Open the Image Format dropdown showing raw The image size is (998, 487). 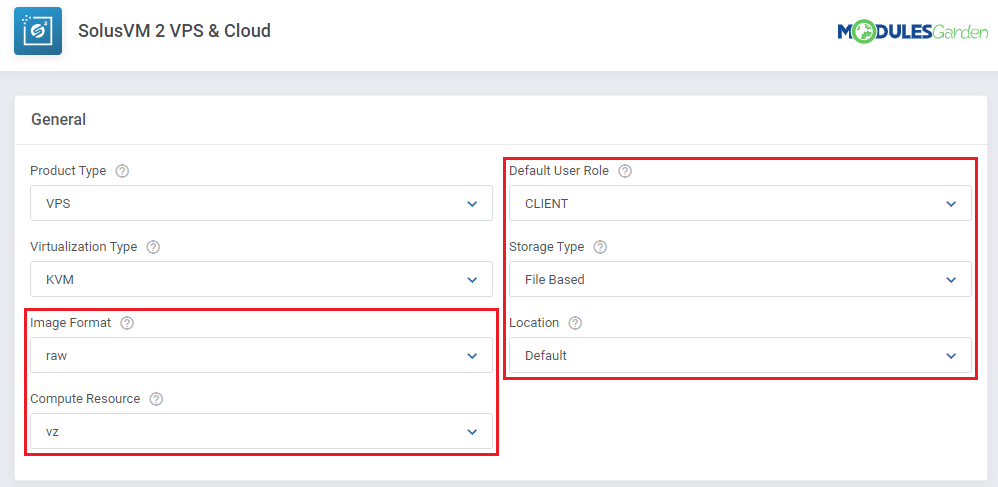(x=262, y=355)
